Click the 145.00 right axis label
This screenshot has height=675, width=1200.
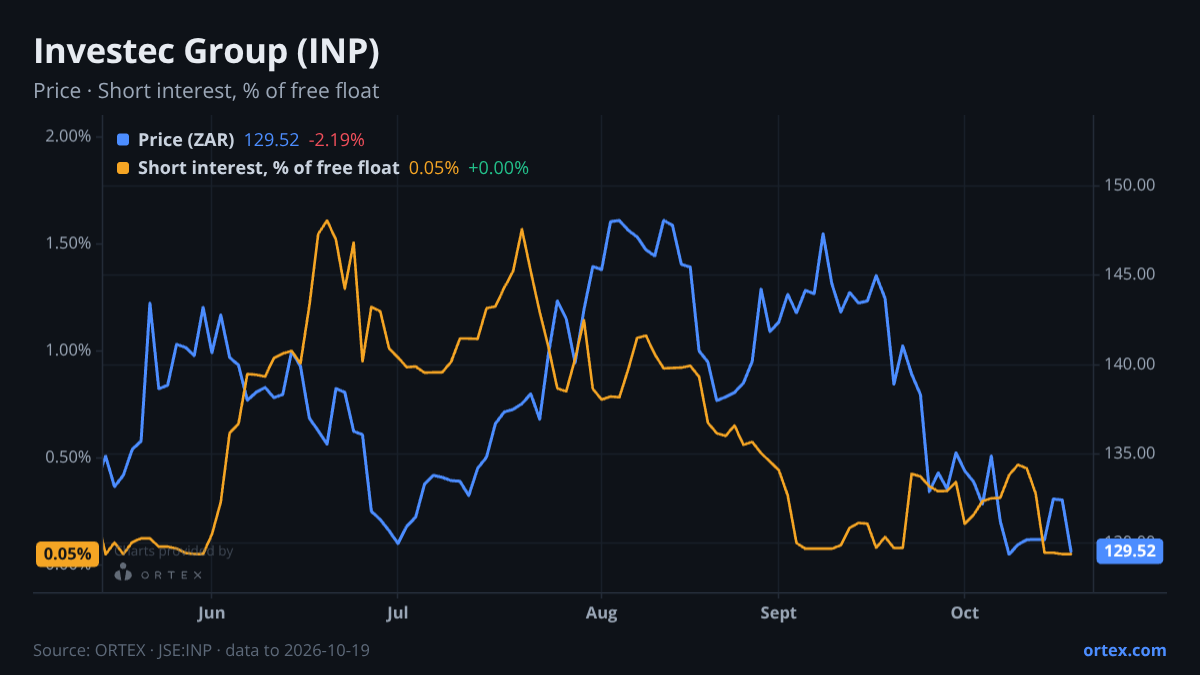pyautogui.click(x=1130, y=274)
